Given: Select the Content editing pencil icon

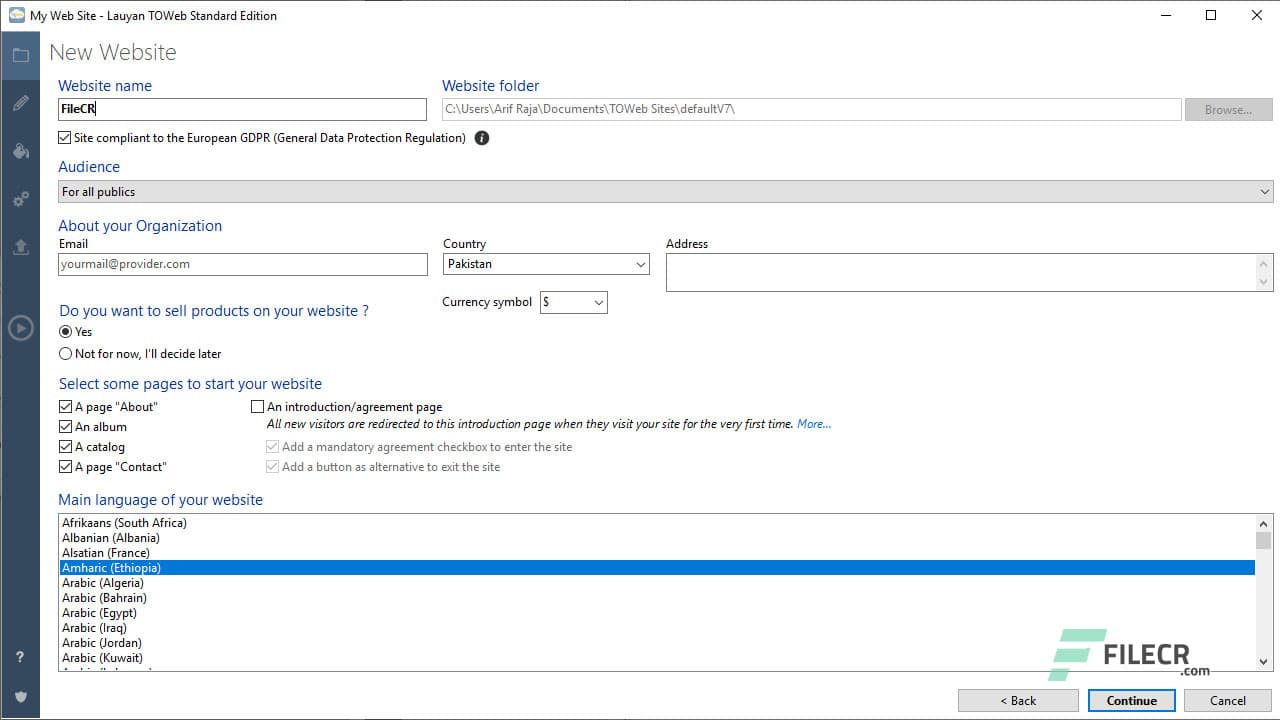Looking at the screenshot, I should point(20,103).
